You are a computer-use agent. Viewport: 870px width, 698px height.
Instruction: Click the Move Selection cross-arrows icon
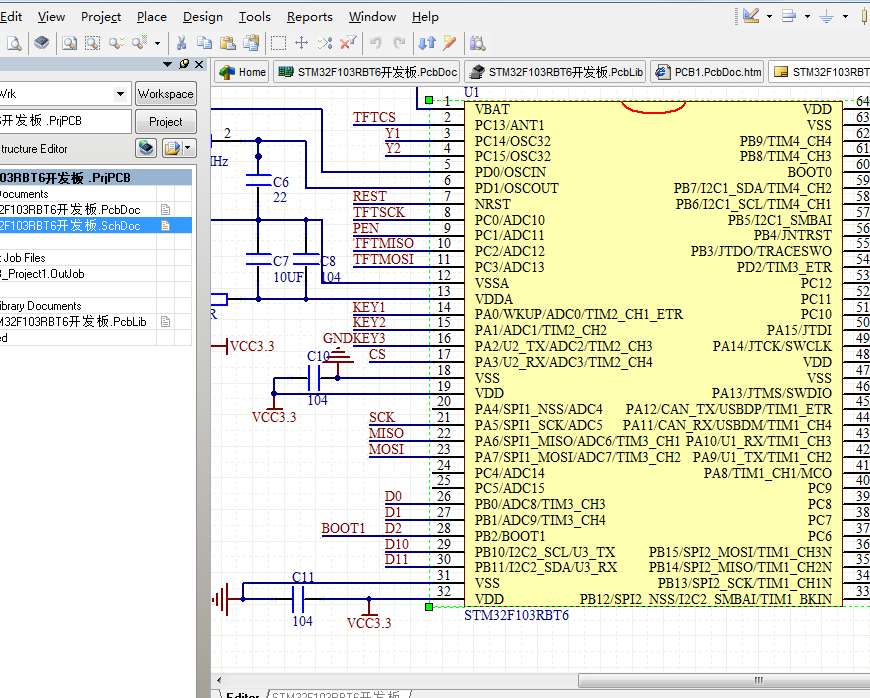click(301, 43)
